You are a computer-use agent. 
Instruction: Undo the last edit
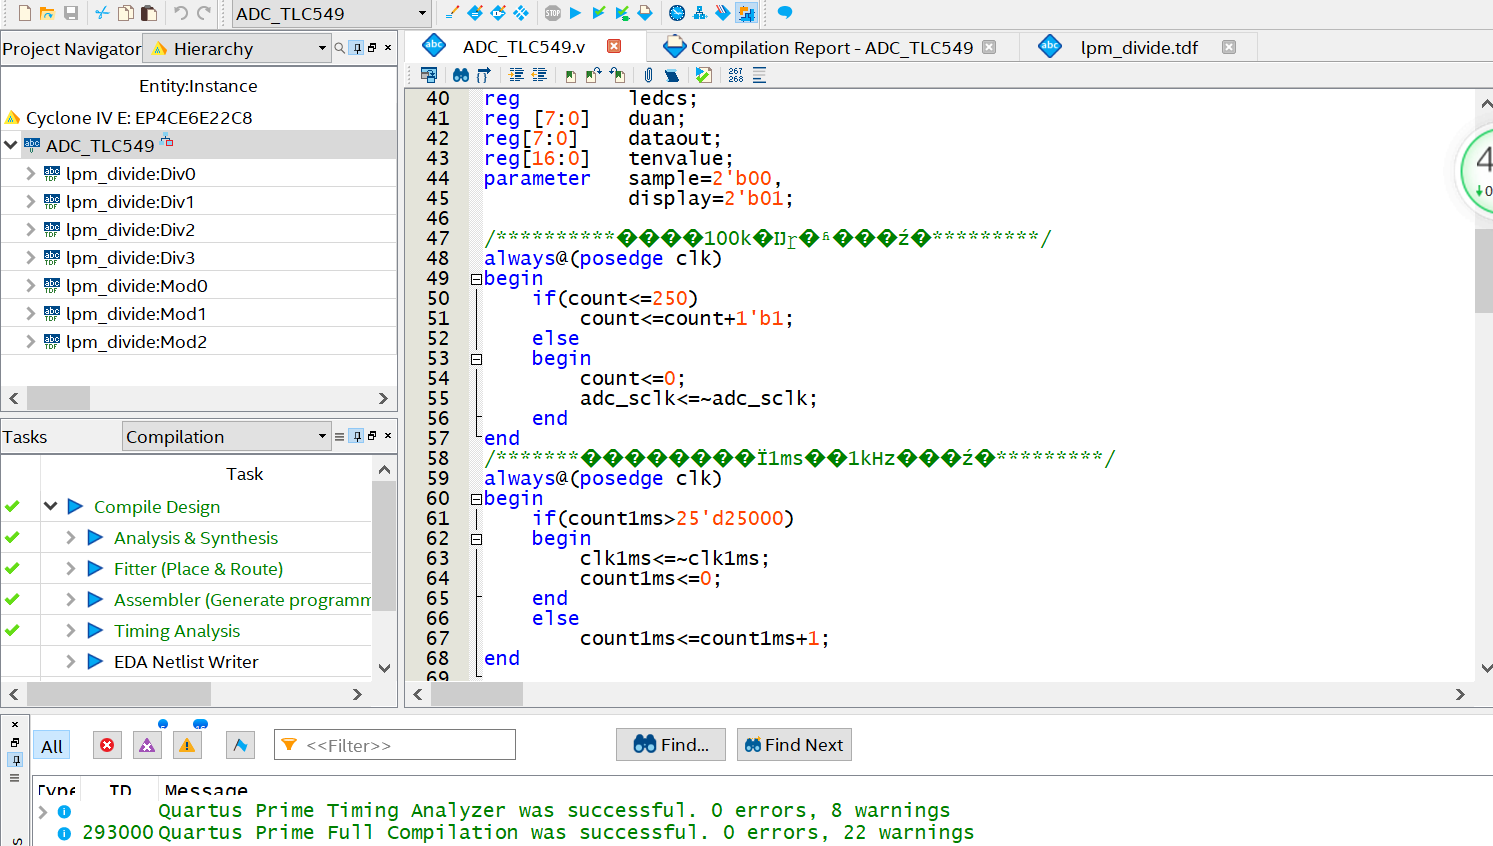click(x=181, y=13)
